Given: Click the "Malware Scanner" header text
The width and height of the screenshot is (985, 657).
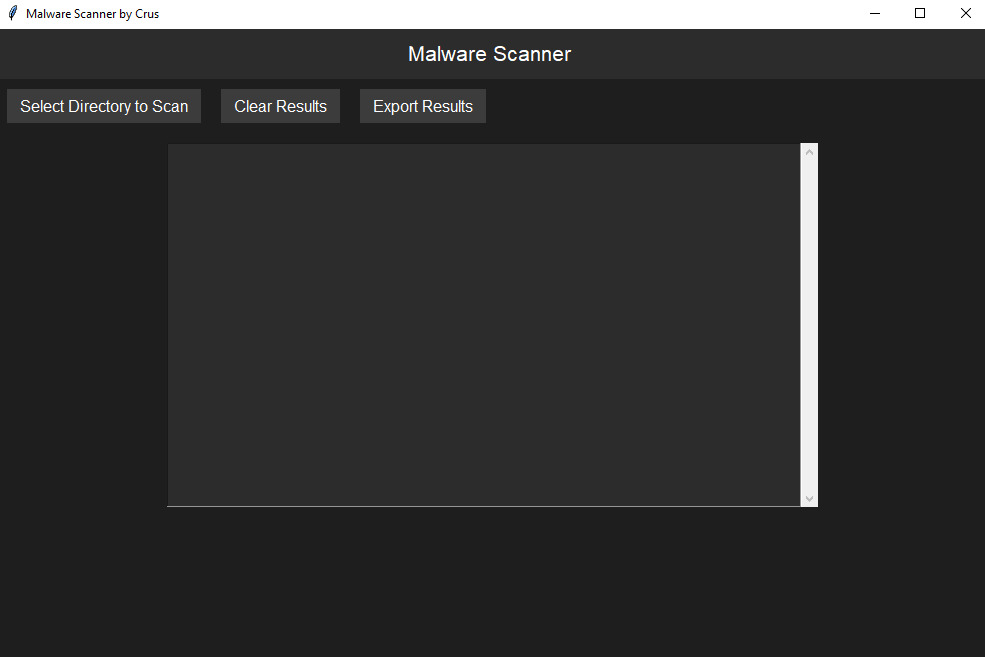Looking at the screenshot, I should (x=489, y=54).
